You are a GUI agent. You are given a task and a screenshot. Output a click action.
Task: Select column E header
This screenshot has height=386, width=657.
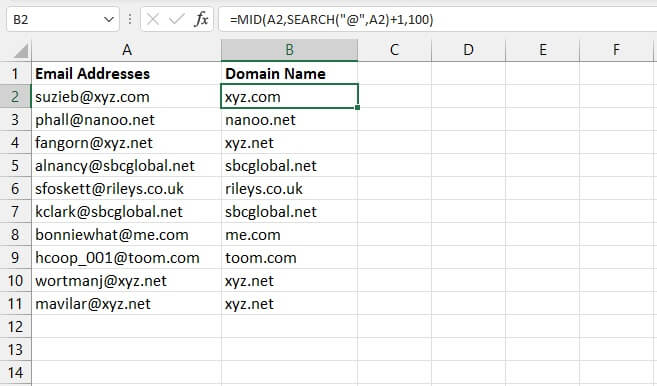pyautogui.click(x=543, y=50)
